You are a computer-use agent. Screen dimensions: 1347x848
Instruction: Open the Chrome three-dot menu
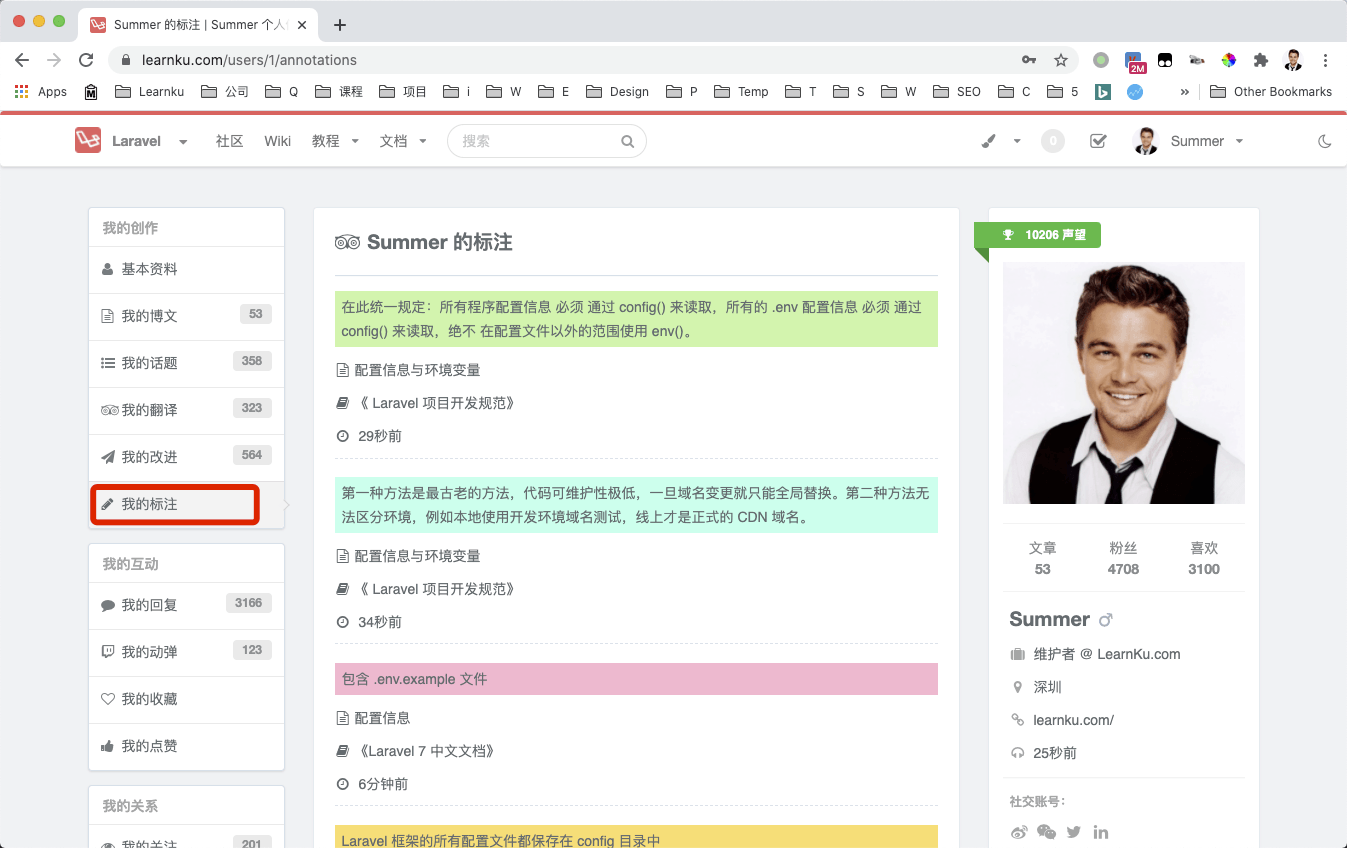pos(1325,60)
